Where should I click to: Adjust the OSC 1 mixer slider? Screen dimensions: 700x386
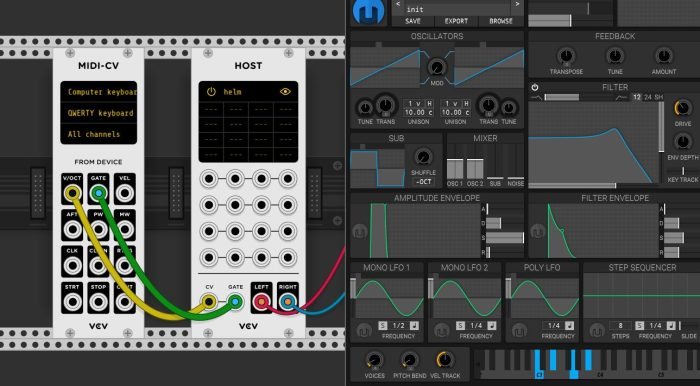pyautogui.click(x=455, y=169)
